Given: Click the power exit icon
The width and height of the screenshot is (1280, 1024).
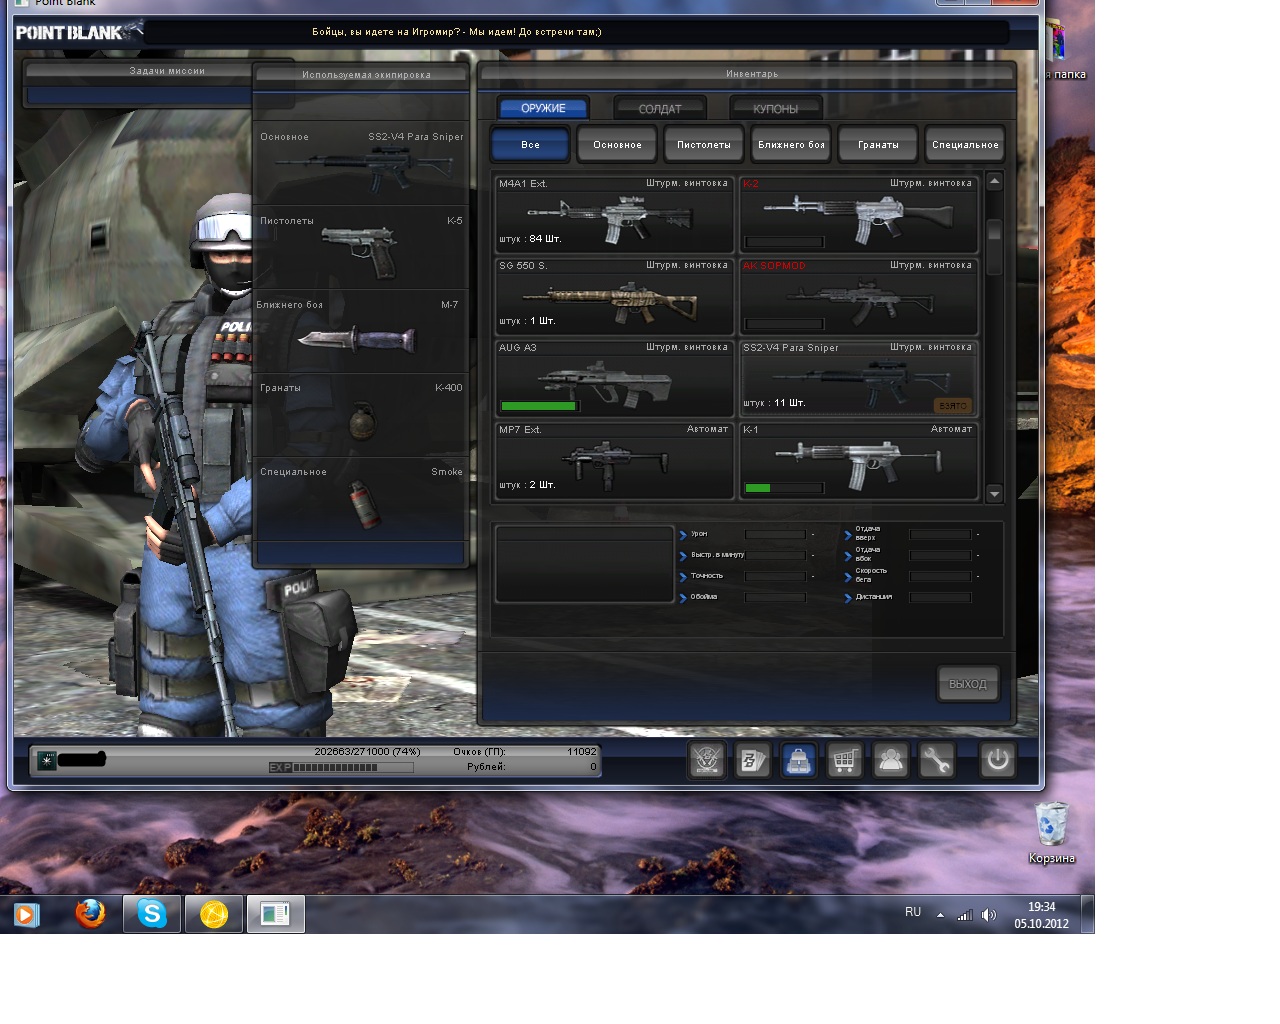Looking at the screenshot, I should (997, 761).
